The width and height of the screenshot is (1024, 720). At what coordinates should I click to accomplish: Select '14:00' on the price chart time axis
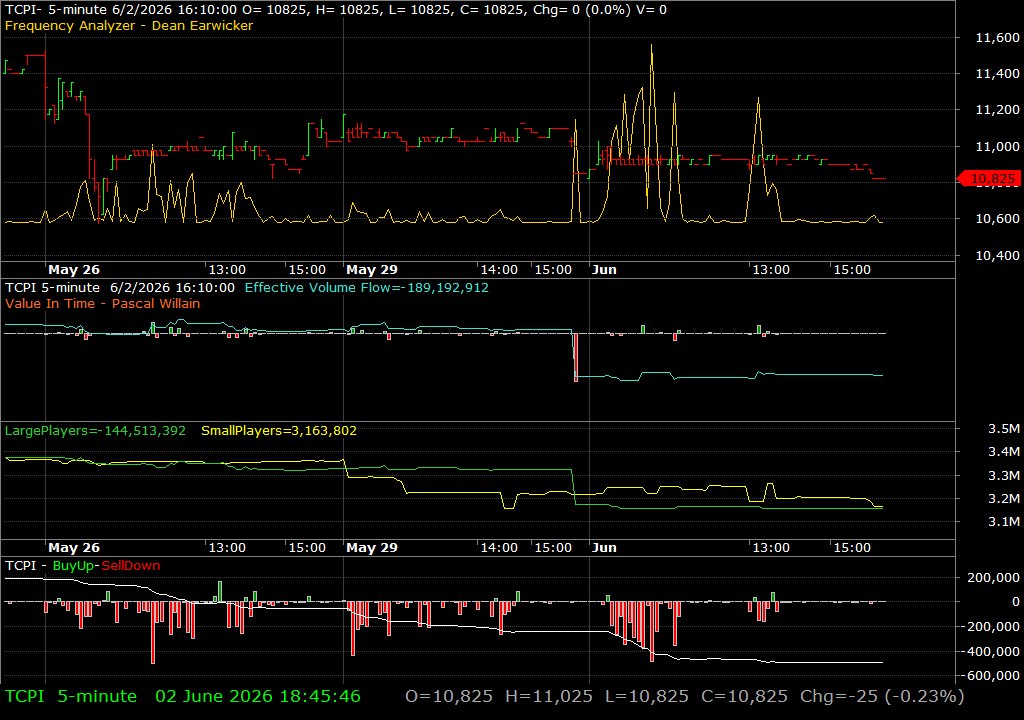click(x=499, y=269)
